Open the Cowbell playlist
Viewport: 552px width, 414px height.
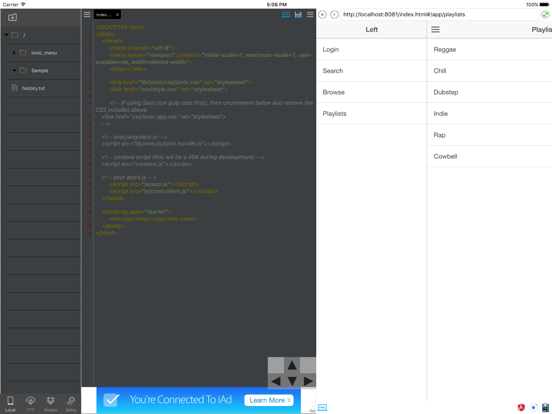click(490, 156)
